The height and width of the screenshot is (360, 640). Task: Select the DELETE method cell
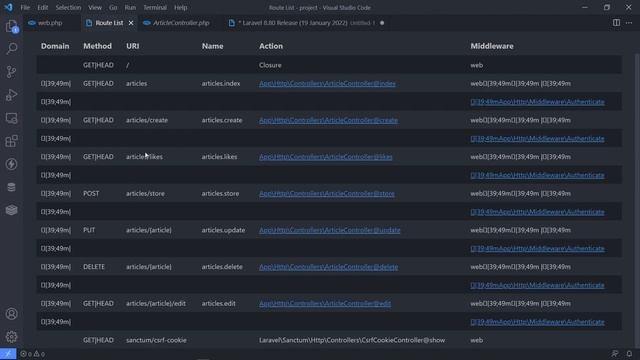94,267
